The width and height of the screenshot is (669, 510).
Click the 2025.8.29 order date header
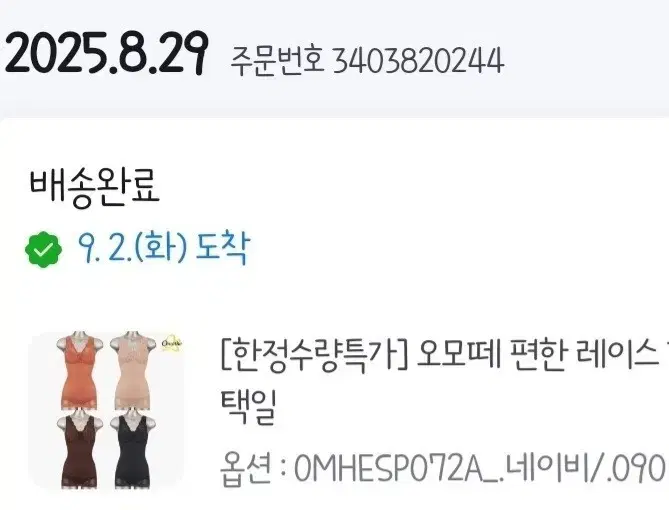106,54
